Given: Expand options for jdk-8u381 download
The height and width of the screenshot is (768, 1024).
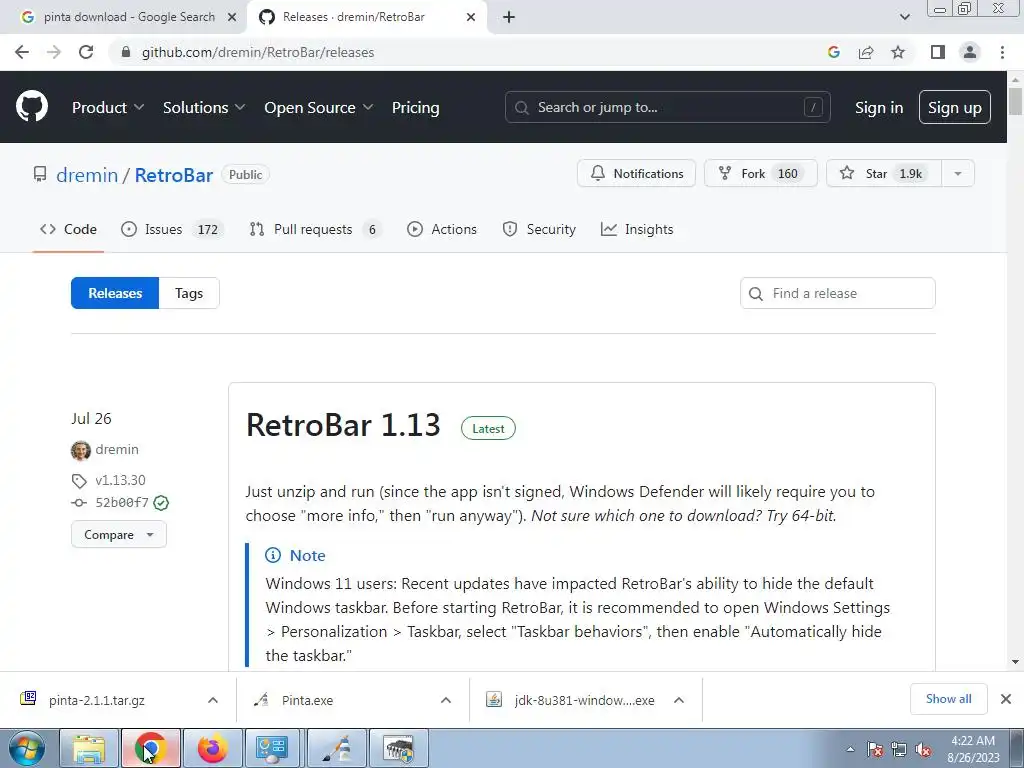Looking at the screenshot, I should [x=679, y=700].
